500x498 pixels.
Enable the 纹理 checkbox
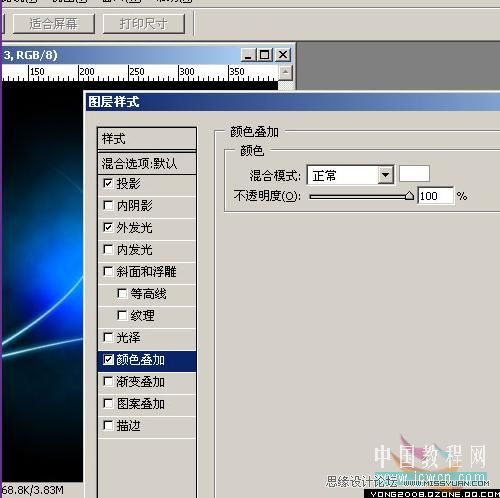[x=122, y=315]
